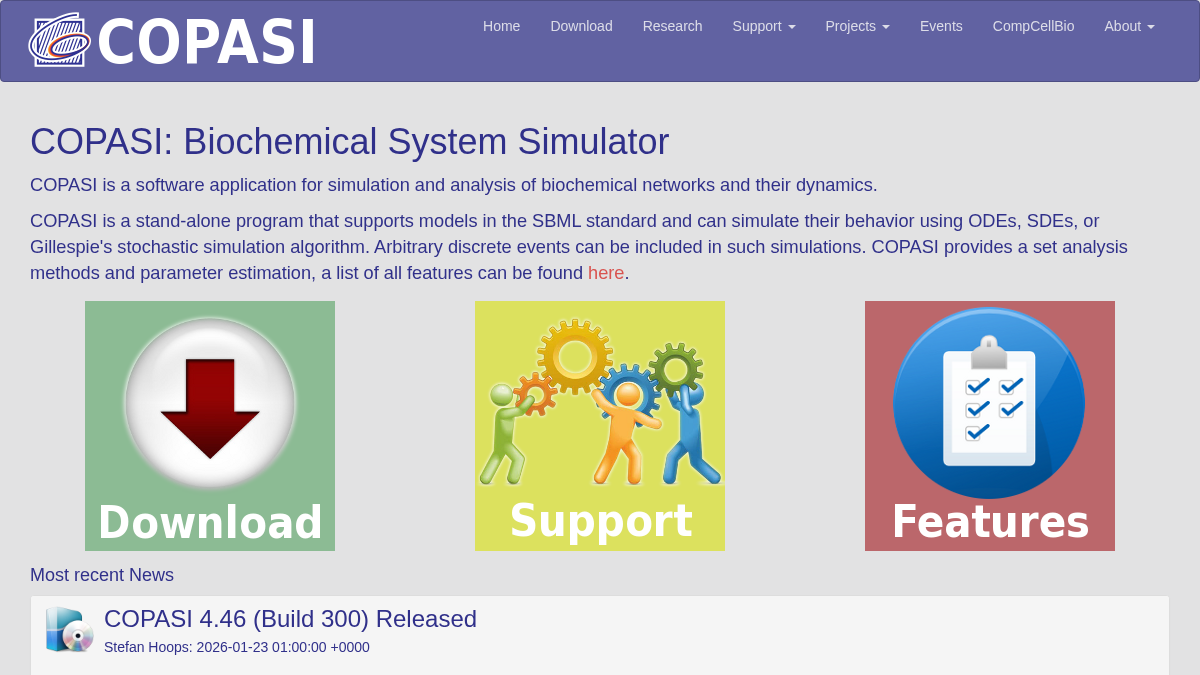The width and height of the screenshot is (1200, 675).
Task: Expand the Projects dropdown menu
Action: 857,26
